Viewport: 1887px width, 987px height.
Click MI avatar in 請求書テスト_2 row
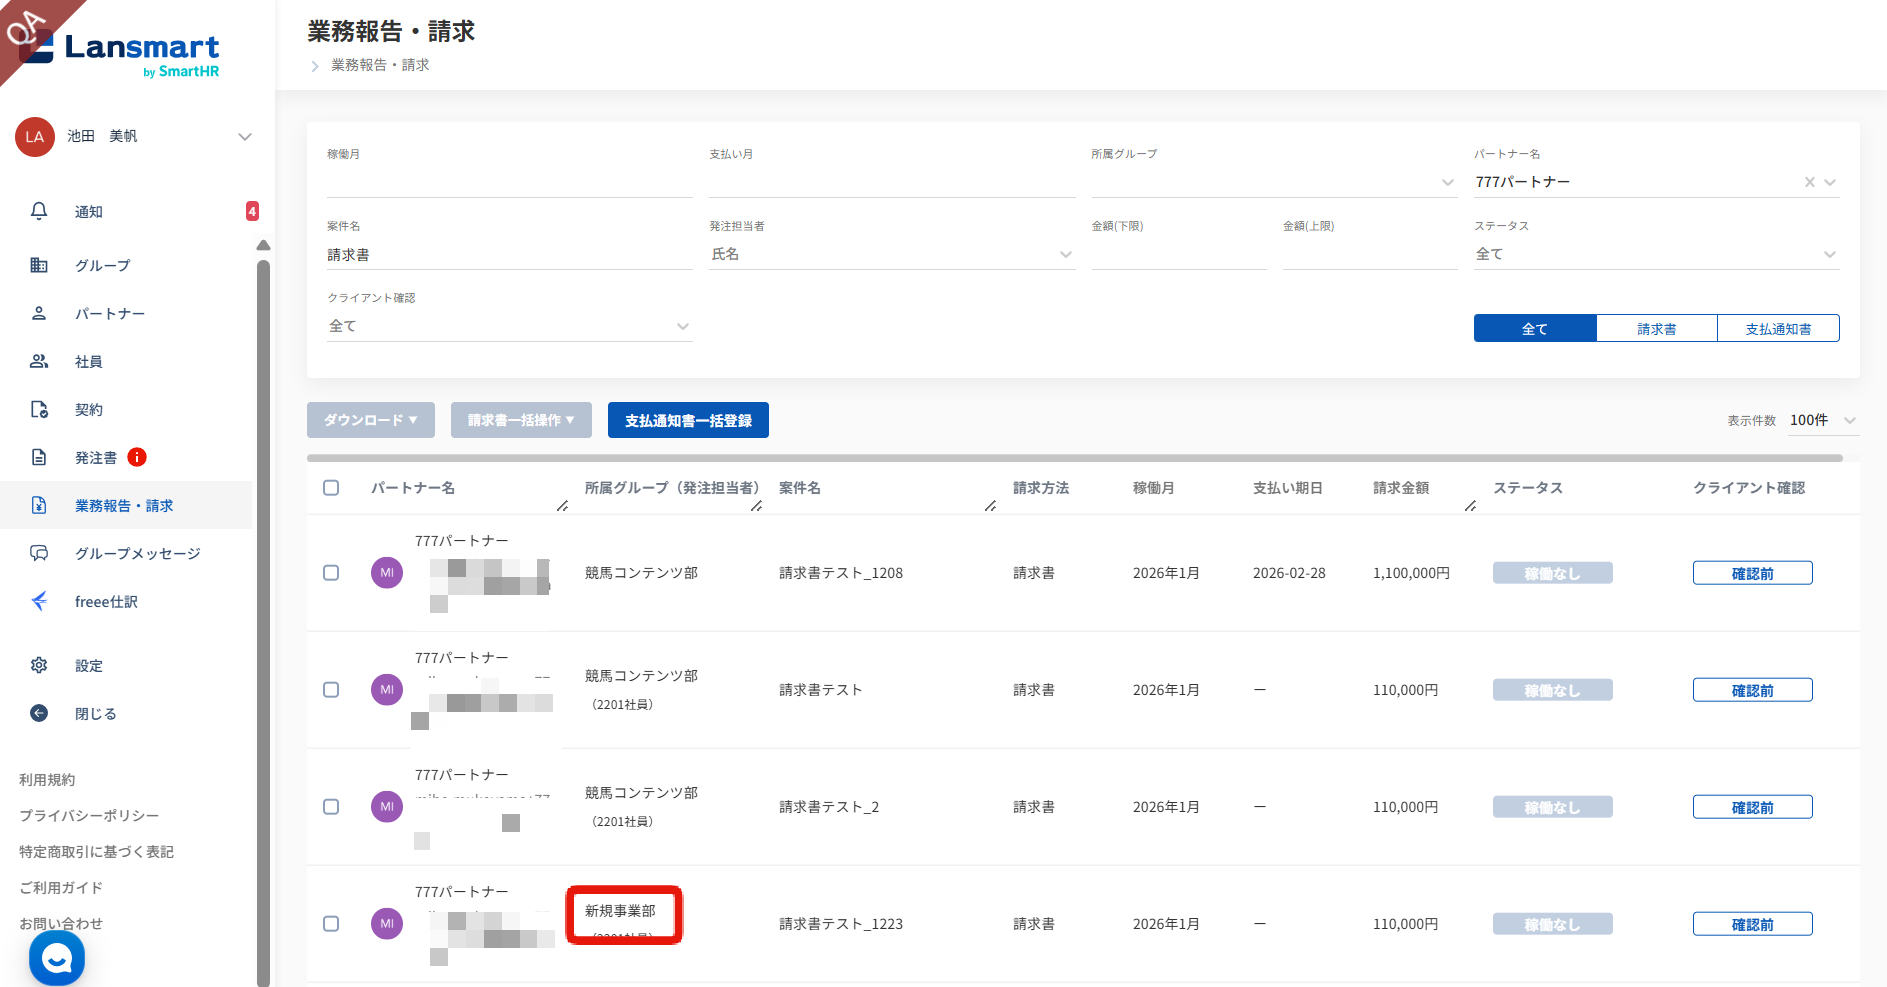click(x=387, y=807)
